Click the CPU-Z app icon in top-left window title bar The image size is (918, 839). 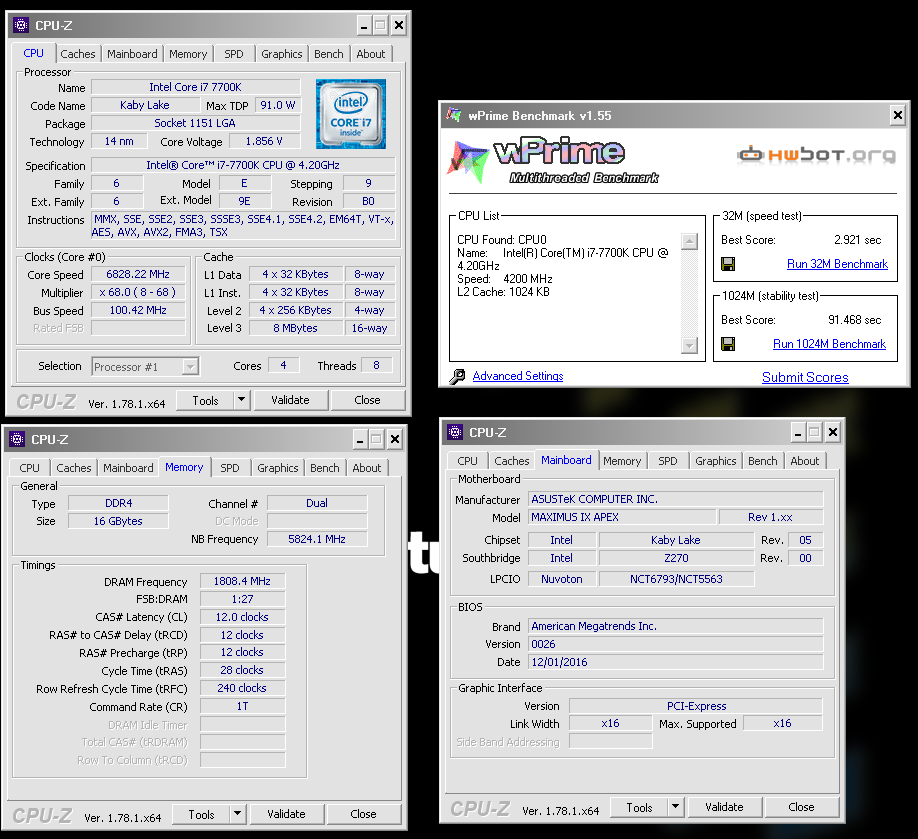pyautogui.click(x=21, y=25)
